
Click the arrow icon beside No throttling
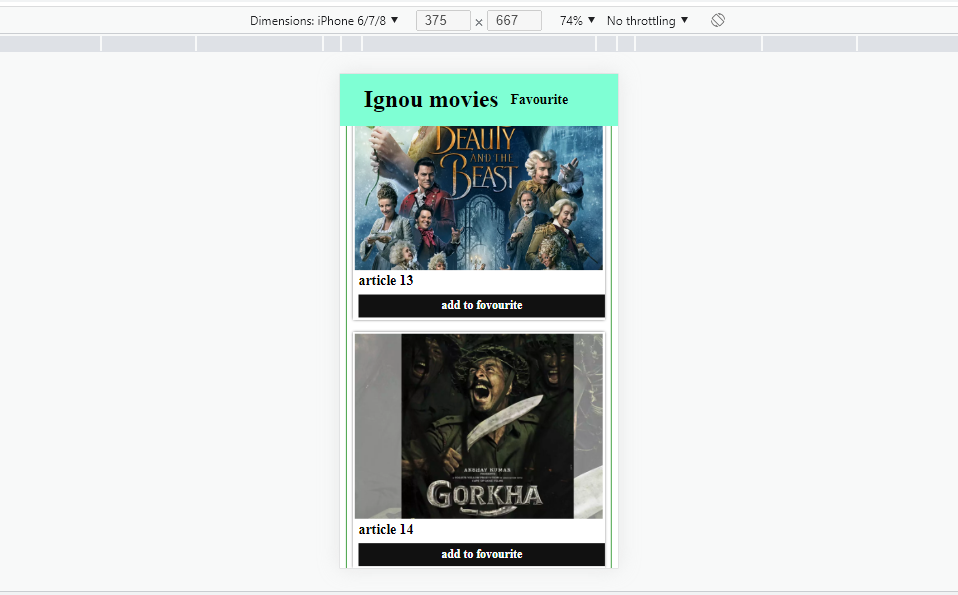click(x=686, y=20)
